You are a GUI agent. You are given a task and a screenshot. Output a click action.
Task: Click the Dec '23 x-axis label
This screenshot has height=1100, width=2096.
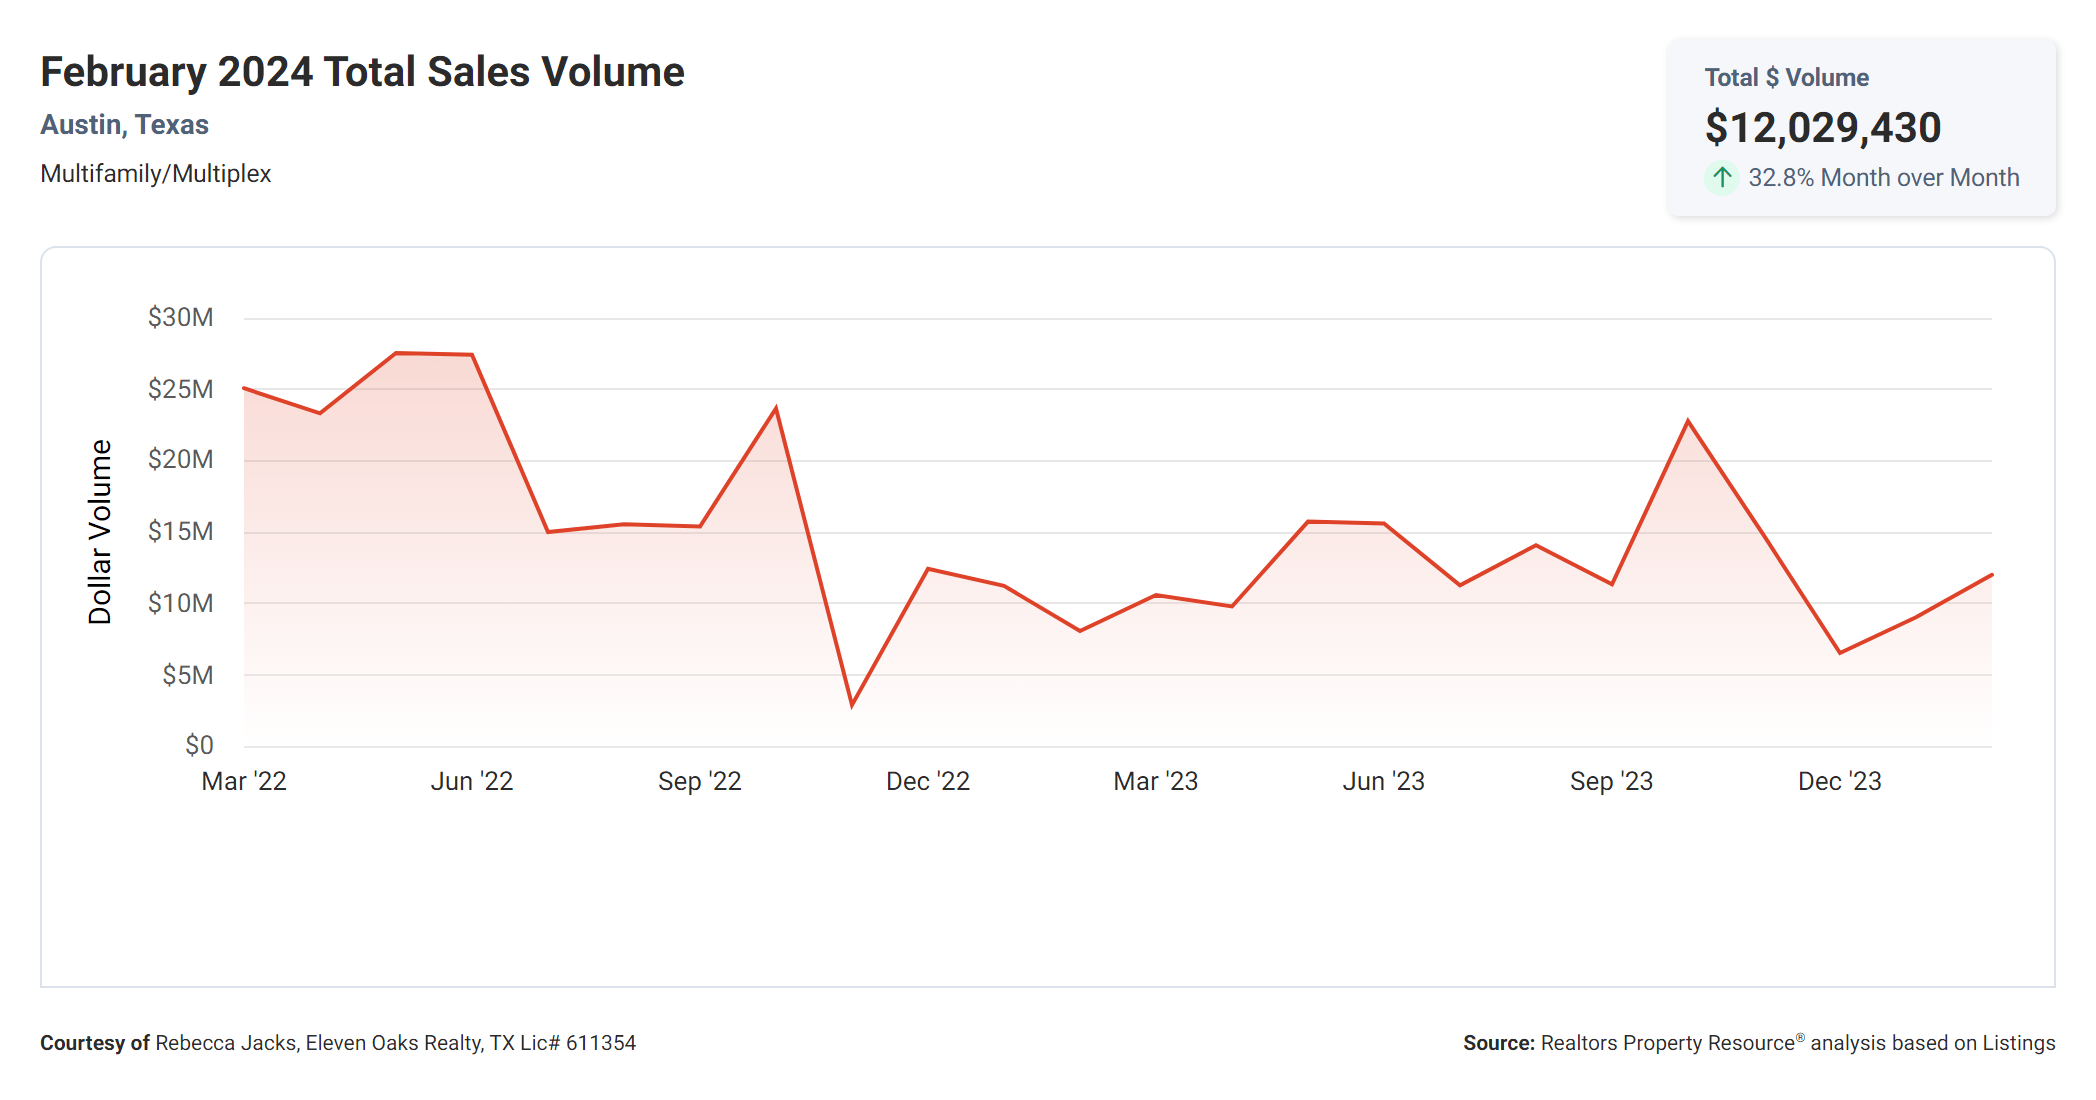click(x=1839, y=781)
